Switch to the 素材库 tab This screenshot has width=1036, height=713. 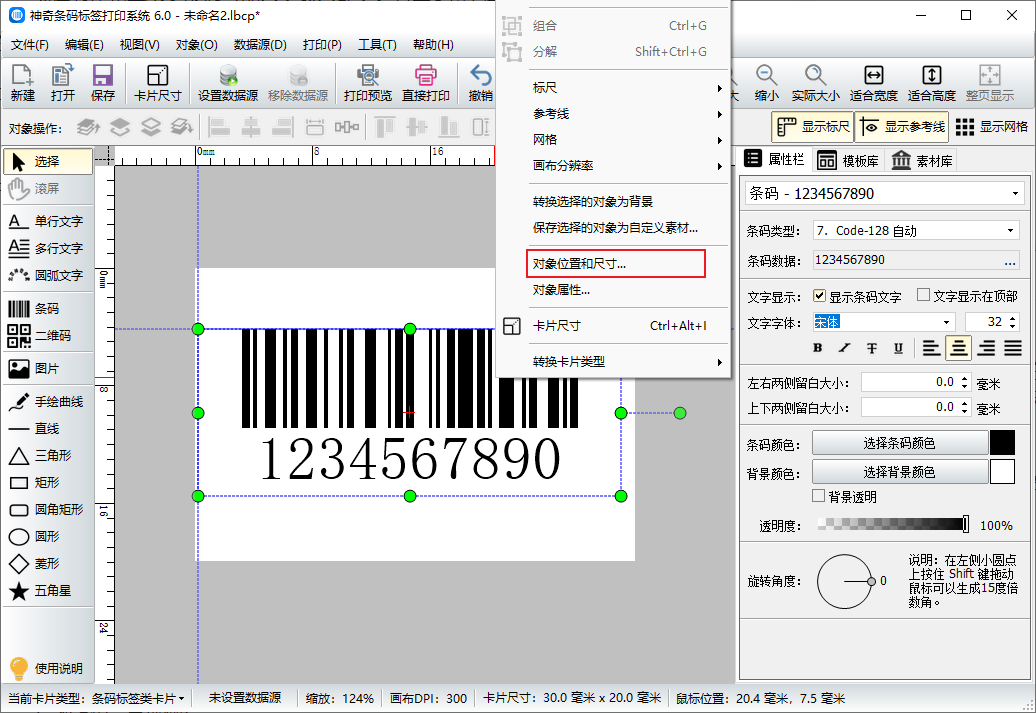922,160
